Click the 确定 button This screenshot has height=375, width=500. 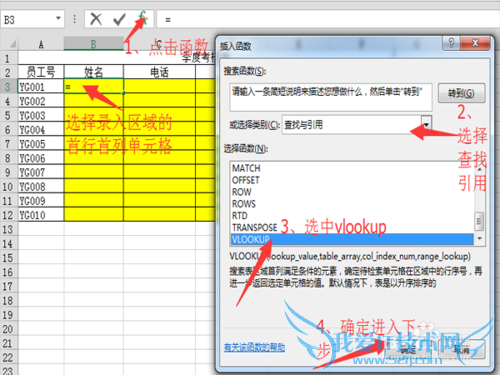(408, 350)
